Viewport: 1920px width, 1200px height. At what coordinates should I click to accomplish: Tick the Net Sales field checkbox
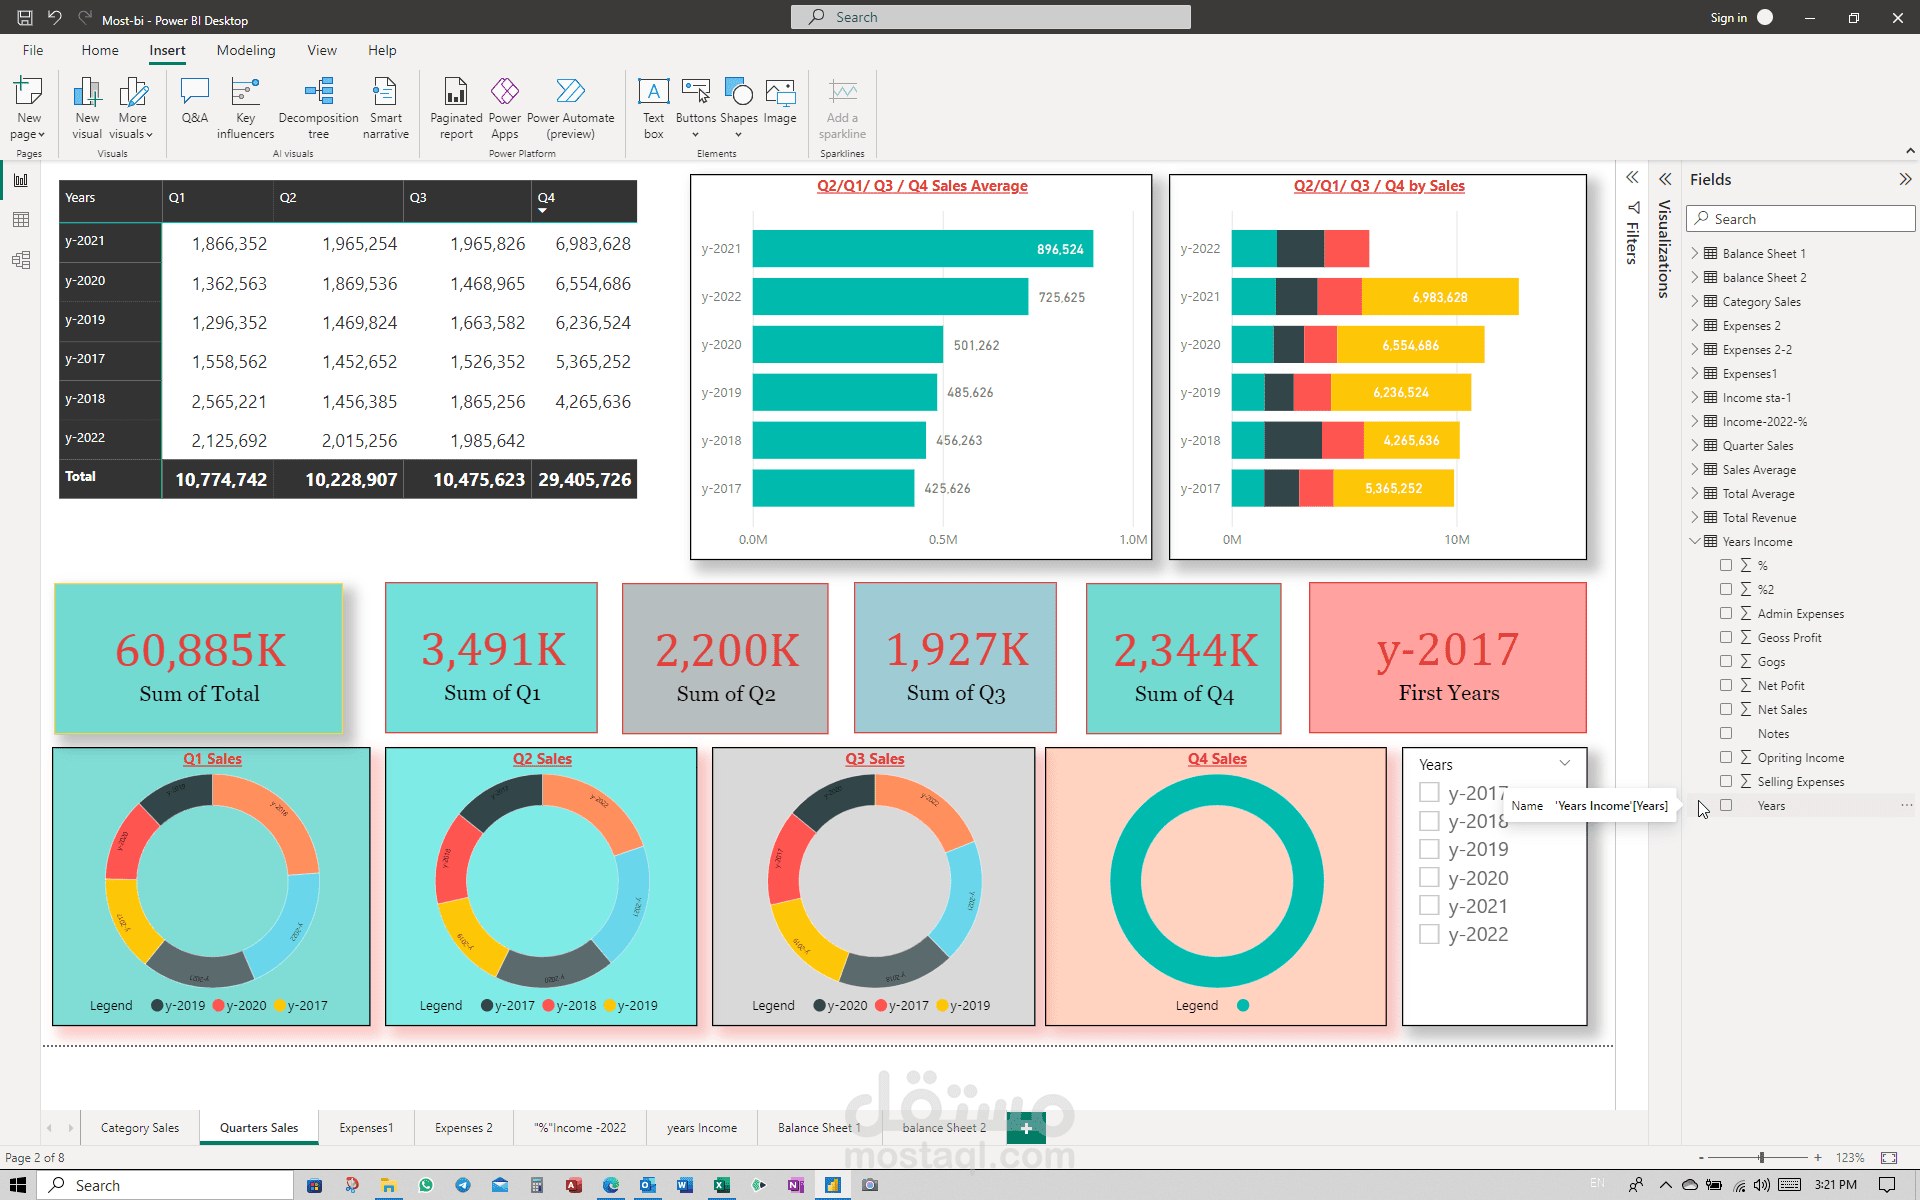pyautogui.click(x=1726, y=709)
